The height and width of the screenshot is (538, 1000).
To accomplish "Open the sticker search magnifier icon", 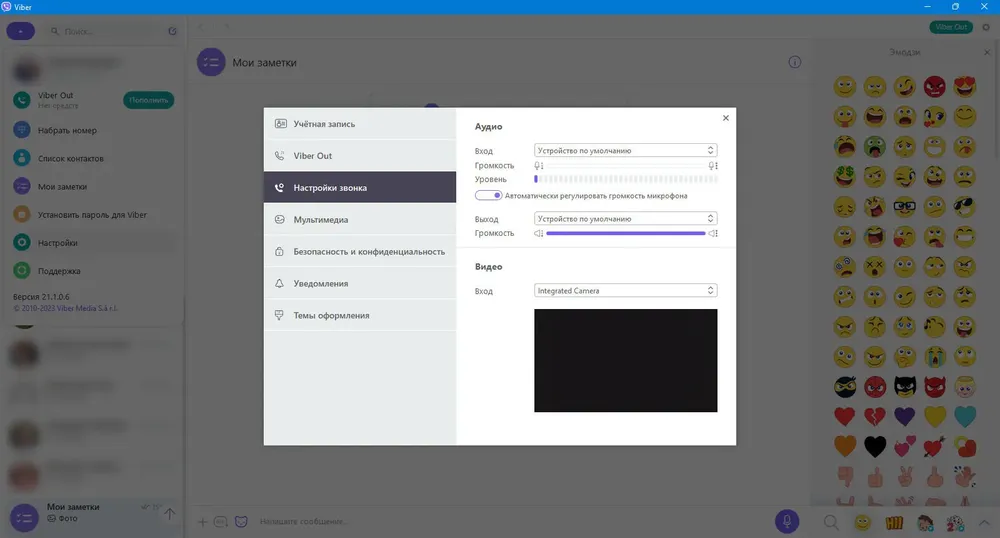I will (831, 523).
